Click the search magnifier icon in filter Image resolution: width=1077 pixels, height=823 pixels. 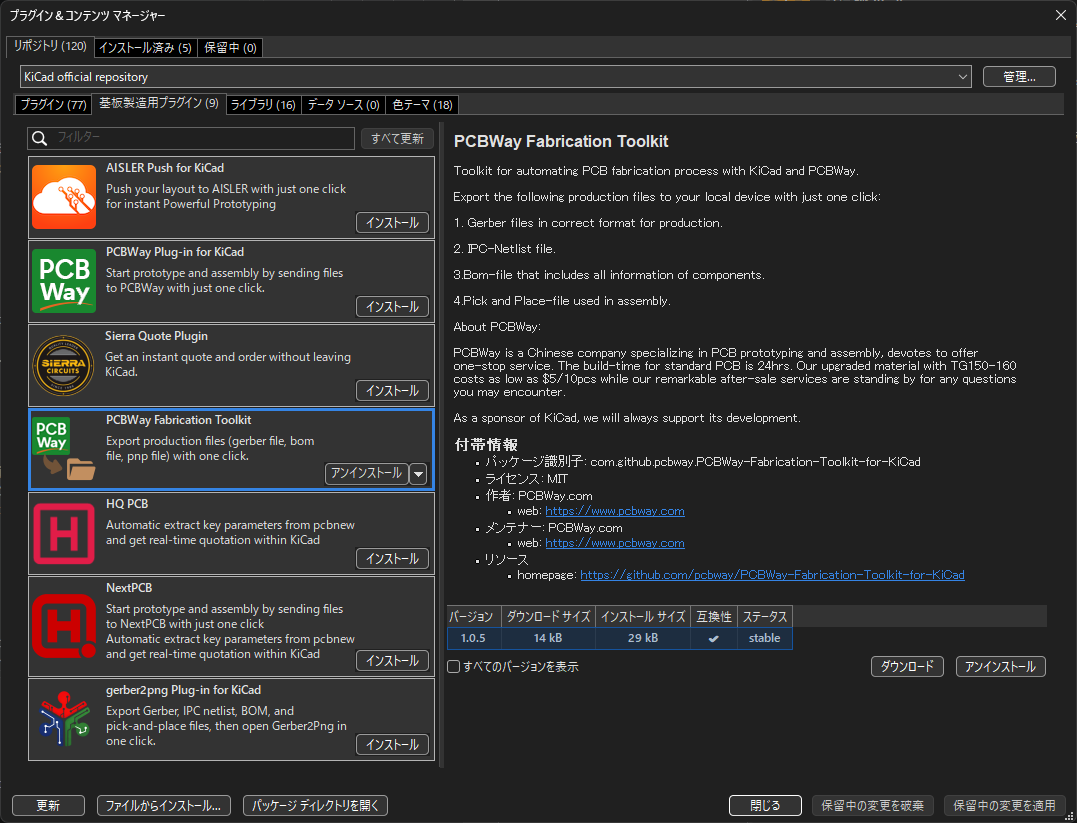coord(40,138)
